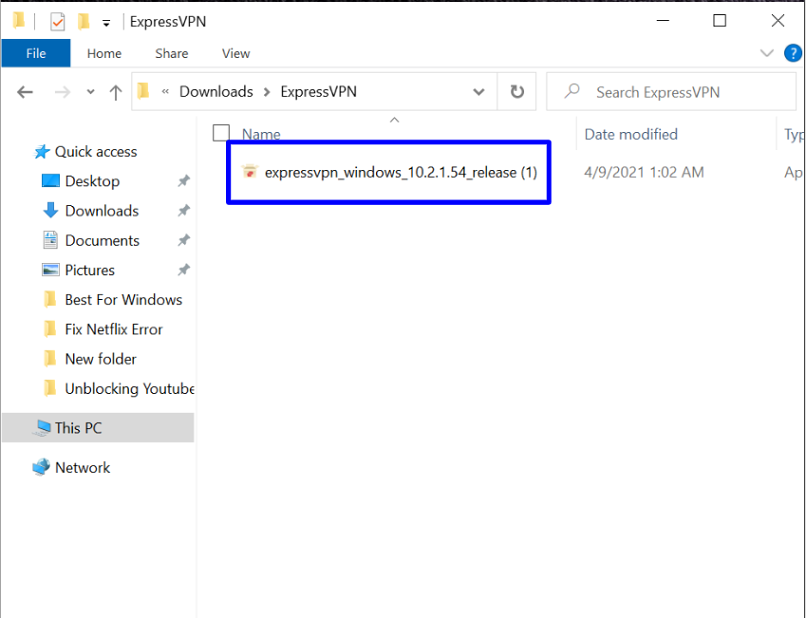This screenshot has width=806, height=618.
Task: Click the Desktop icon in sidebar
Action: click(x=50, y=180)
